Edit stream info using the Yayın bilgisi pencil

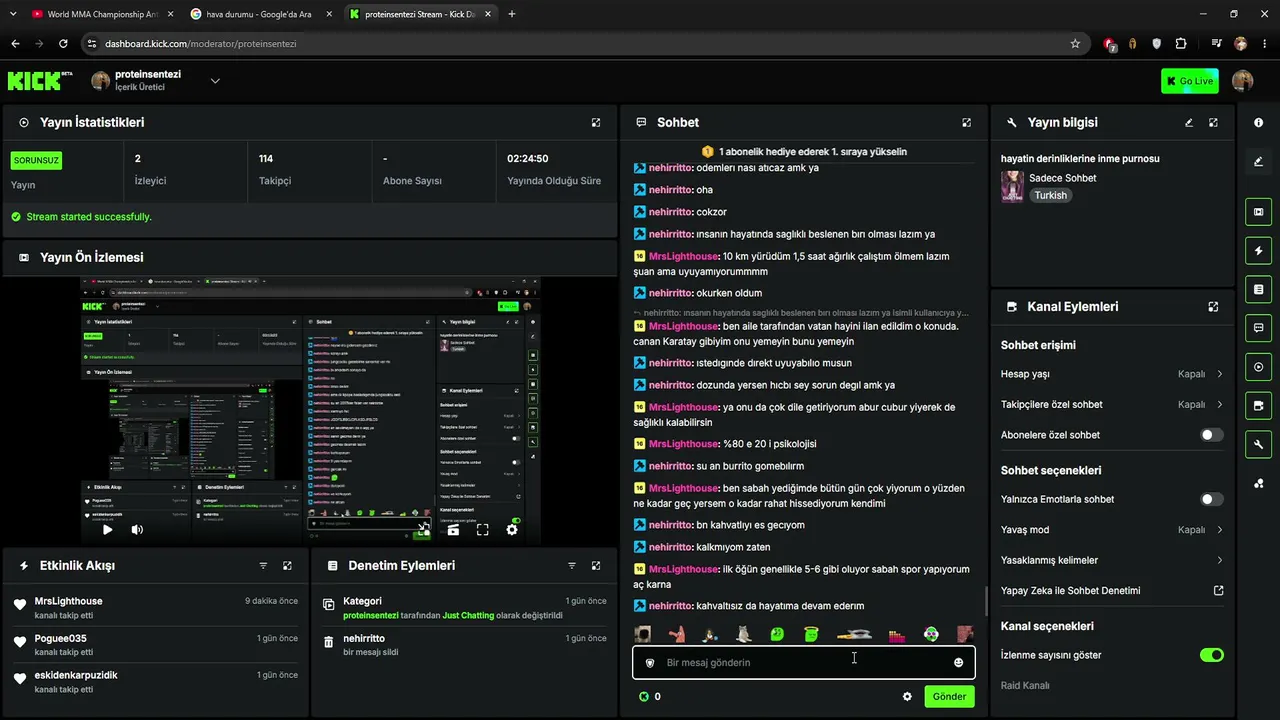tap(1189, 123)
